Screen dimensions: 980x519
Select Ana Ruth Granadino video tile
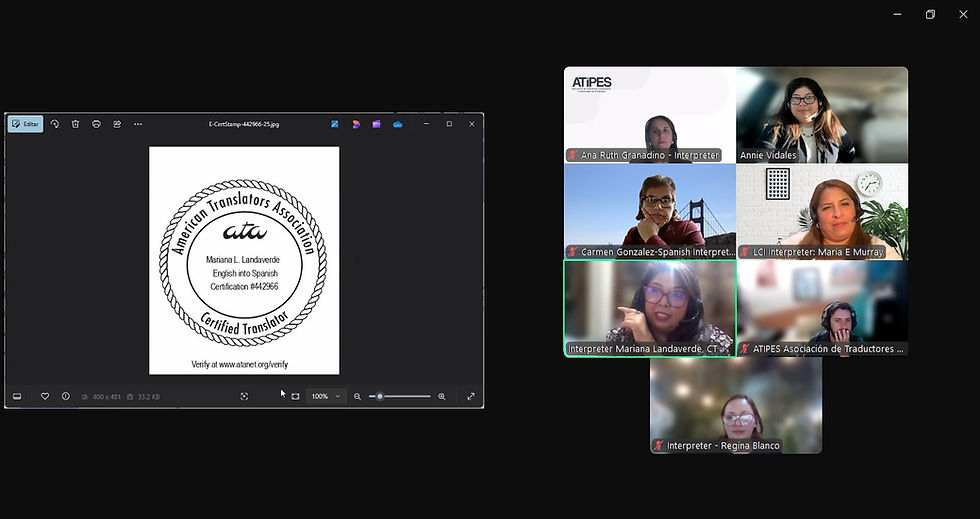pyautogui.click(x=650, y=115)
